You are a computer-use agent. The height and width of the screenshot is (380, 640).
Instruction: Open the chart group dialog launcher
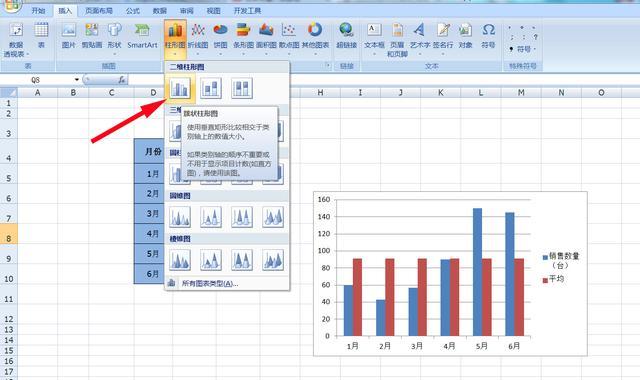pyautogui.click(x=328, y=65)
